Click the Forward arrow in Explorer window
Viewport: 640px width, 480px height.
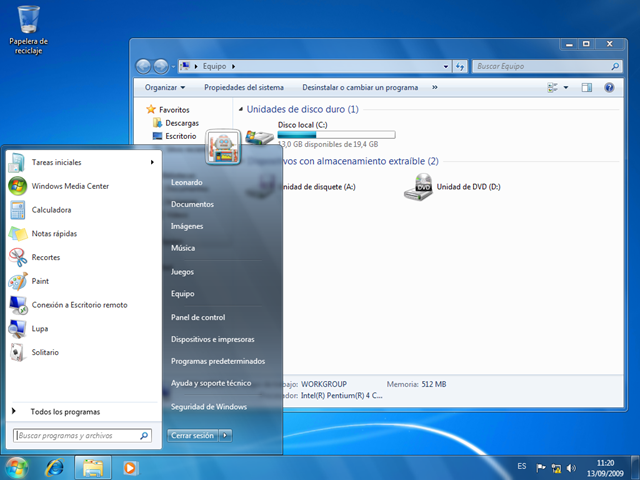161,66
